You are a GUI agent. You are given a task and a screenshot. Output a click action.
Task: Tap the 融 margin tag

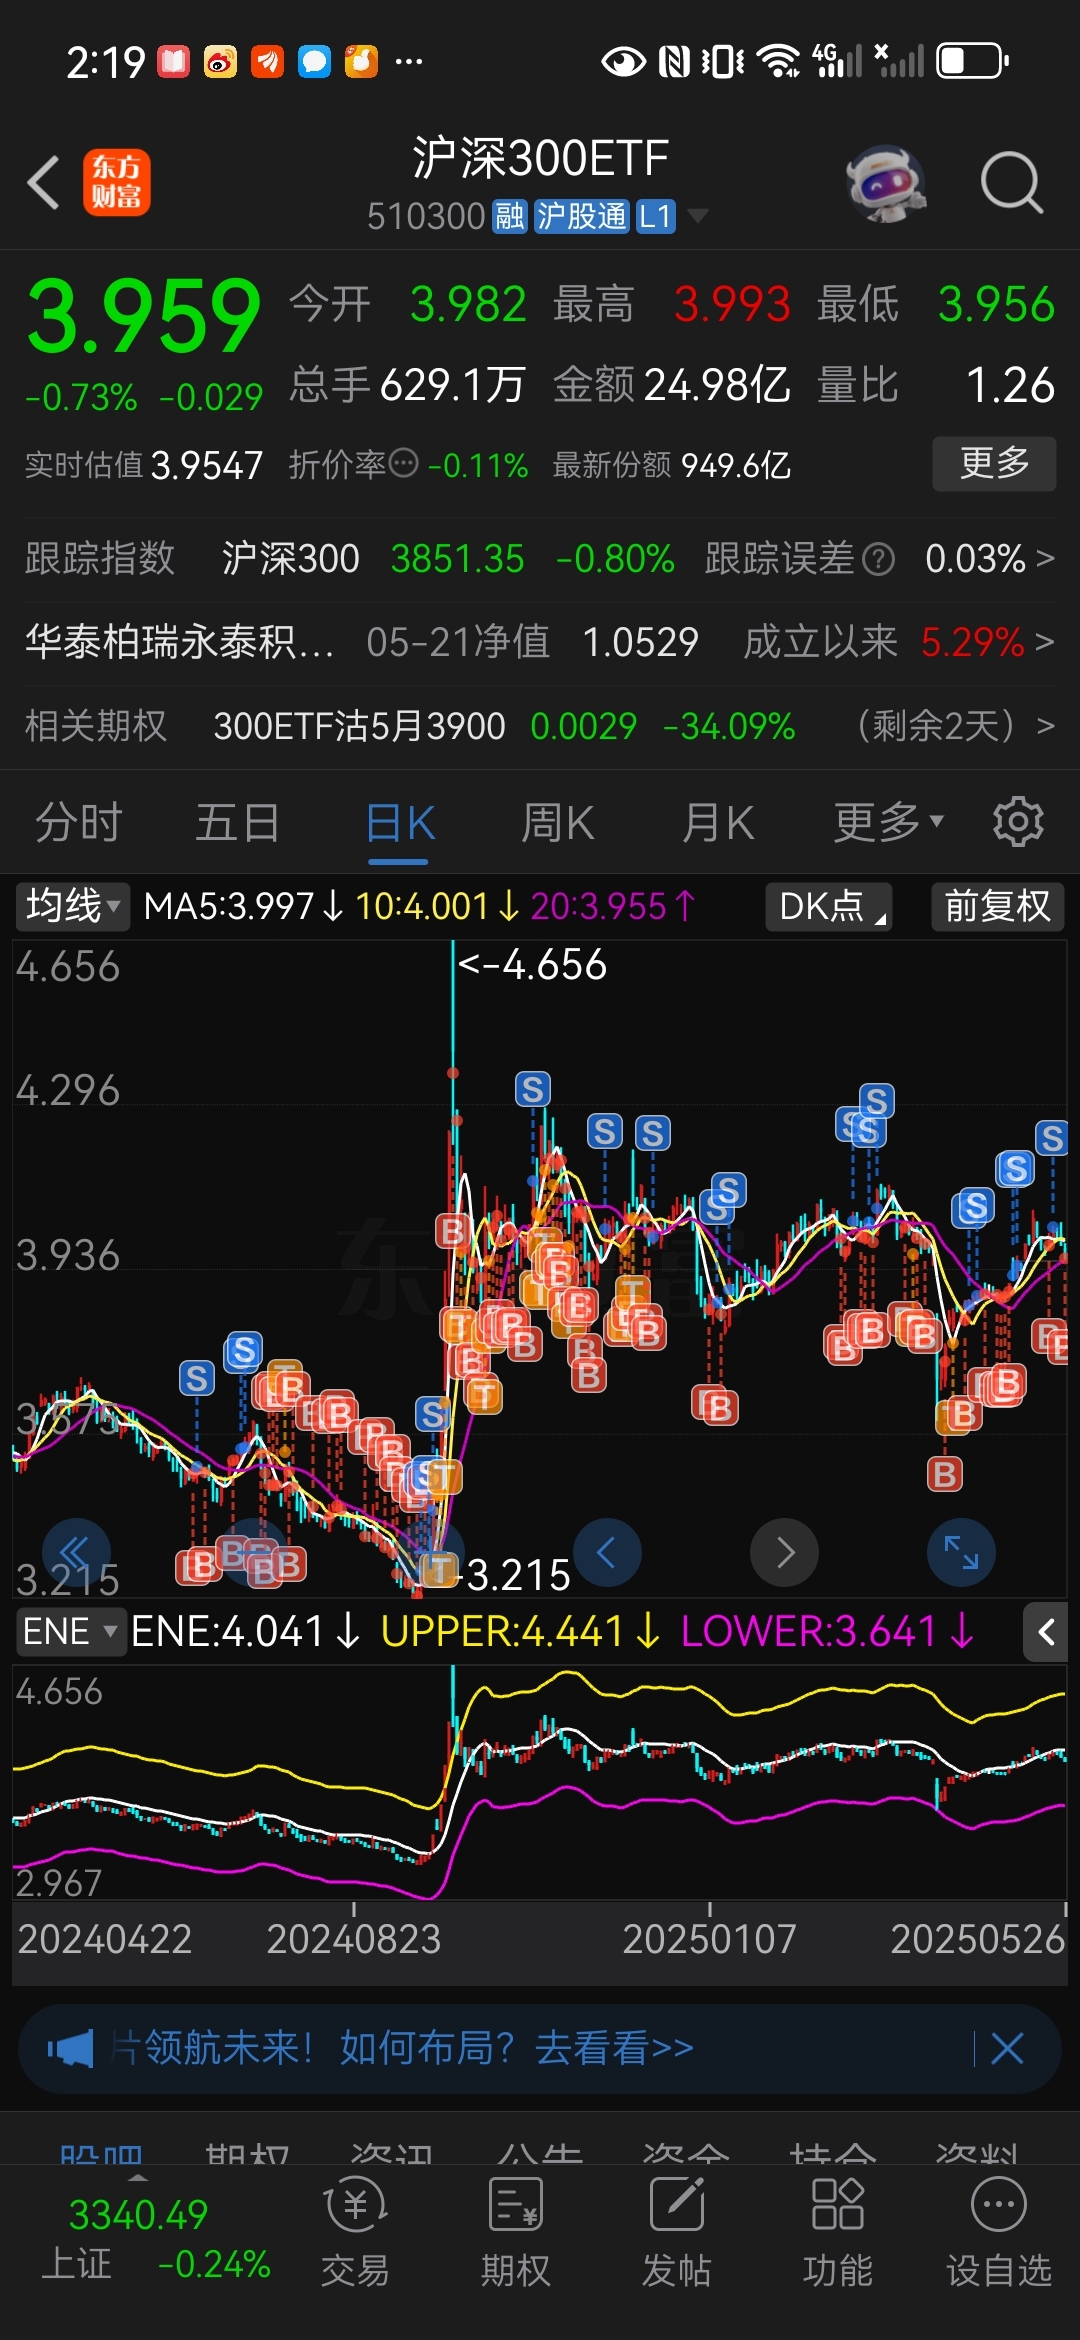coord(510,216)
